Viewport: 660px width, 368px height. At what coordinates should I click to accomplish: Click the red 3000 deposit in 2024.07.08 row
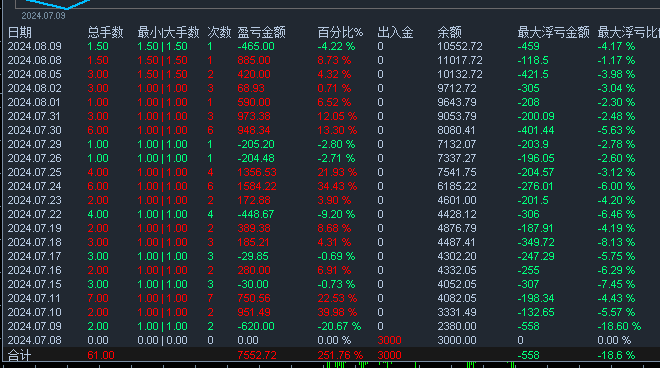coord(389,340)
